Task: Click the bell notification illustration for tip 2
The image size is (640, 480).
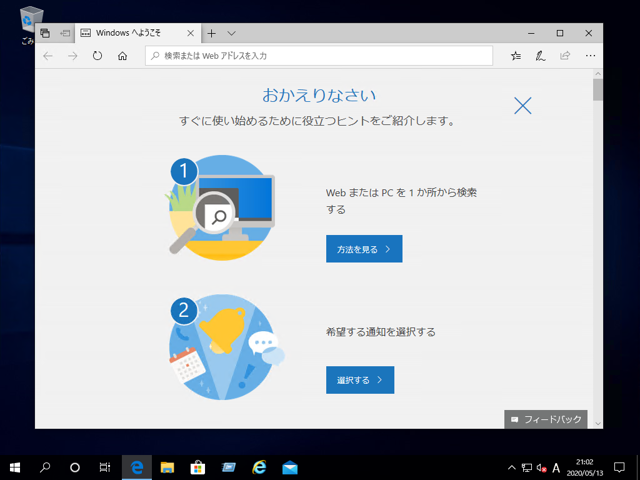Action: point(226,347)
